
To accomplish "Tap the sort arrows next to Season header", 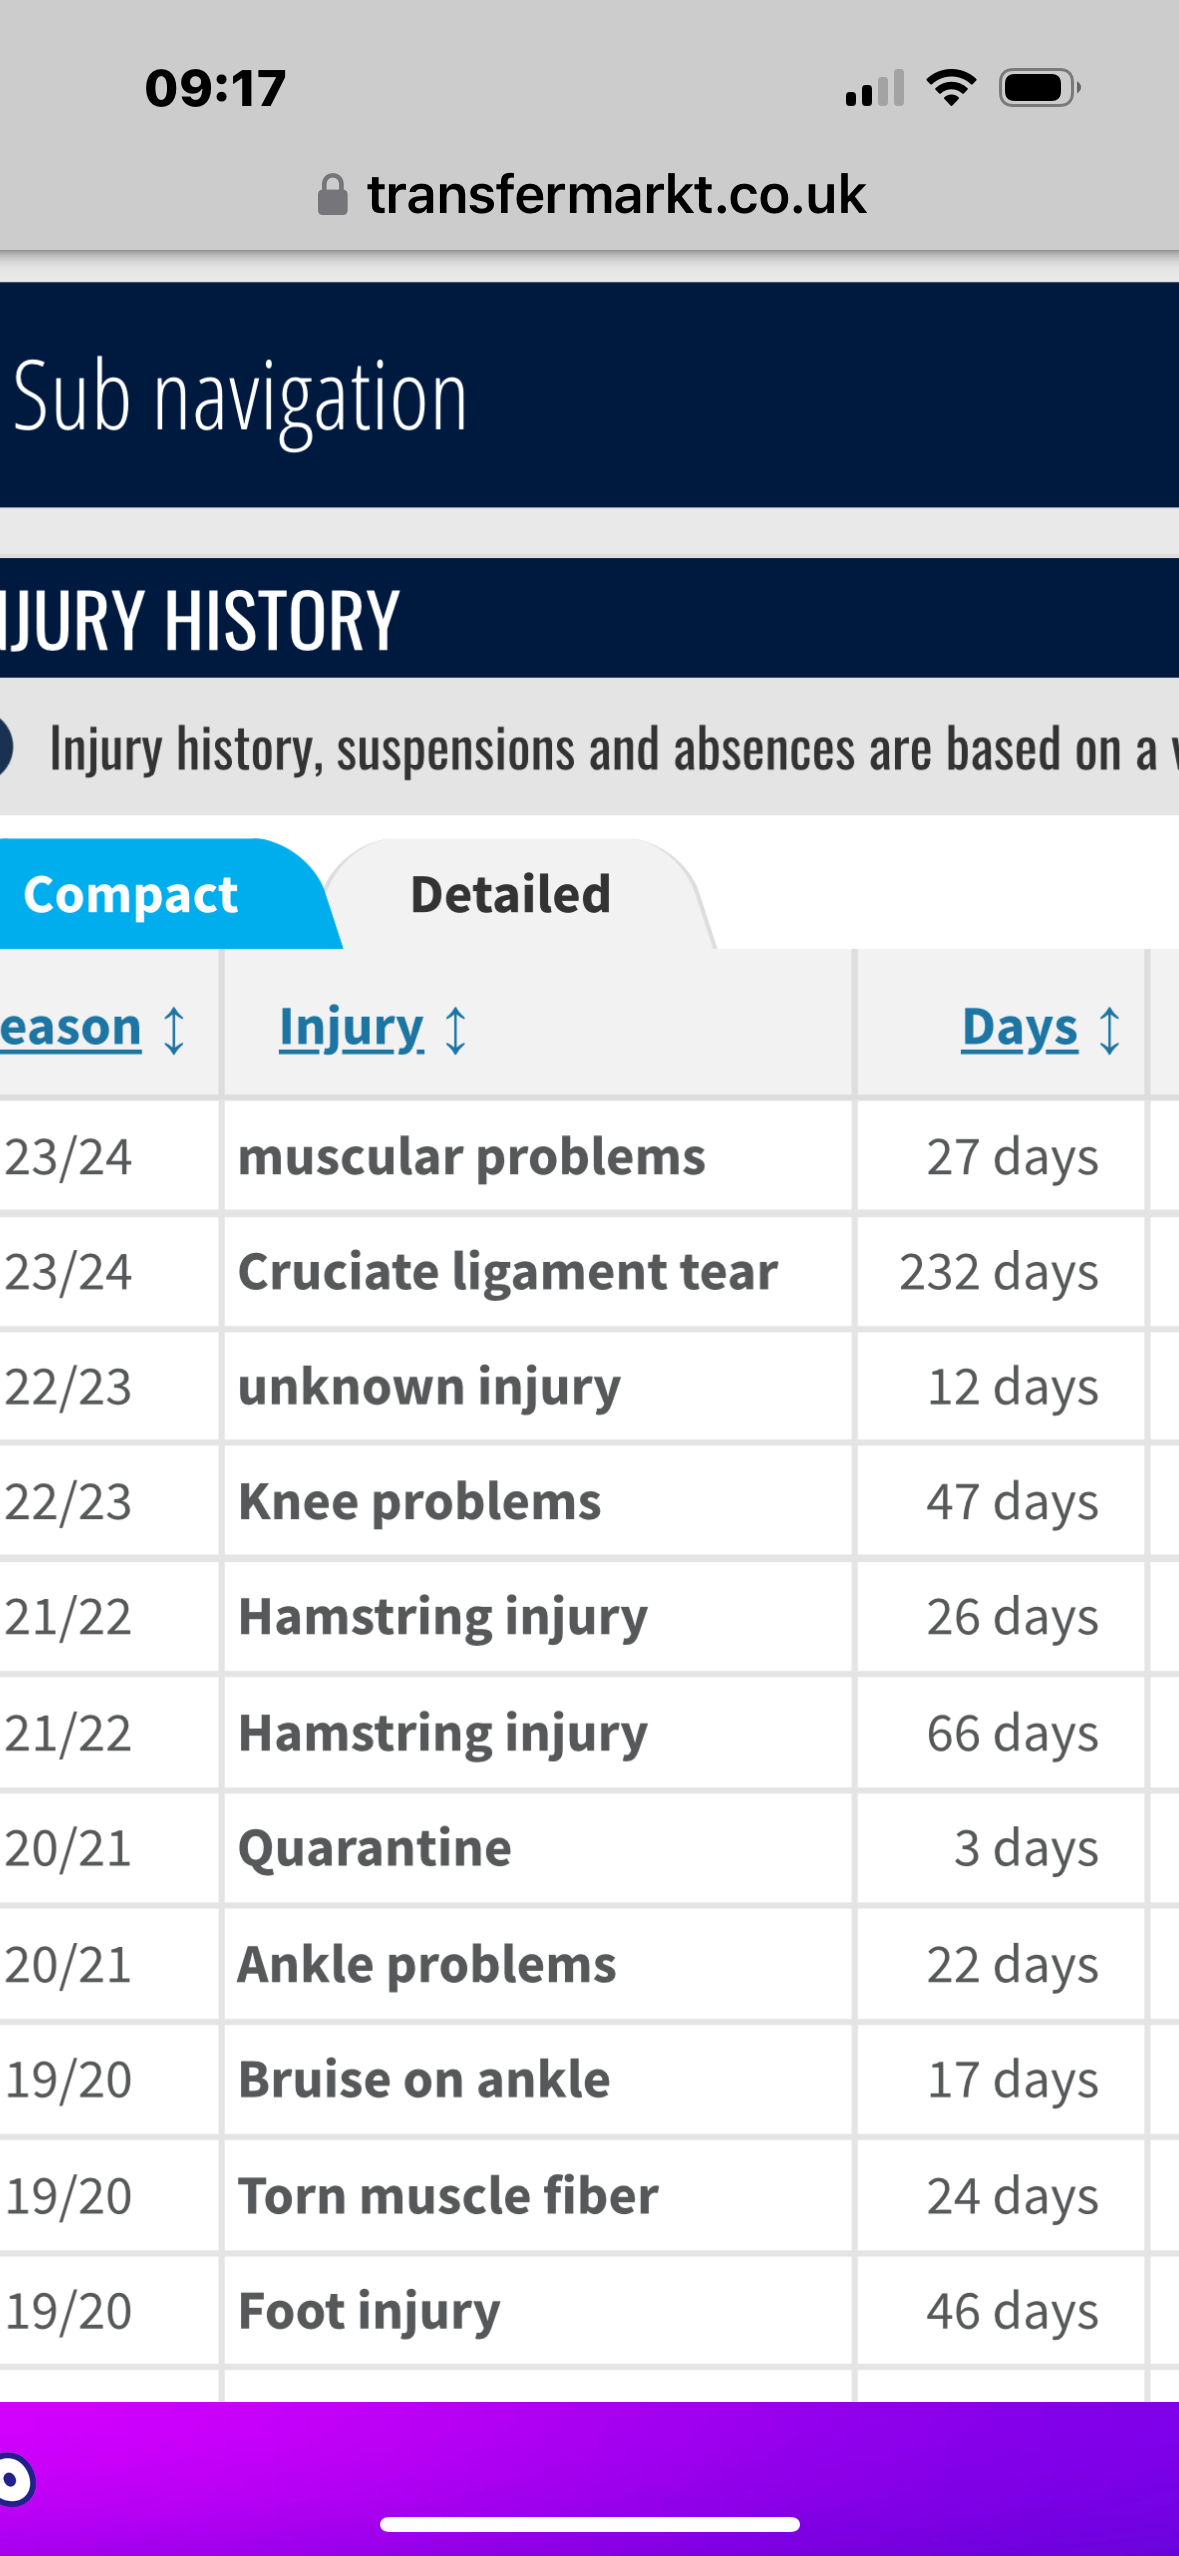I will 174,1030.
